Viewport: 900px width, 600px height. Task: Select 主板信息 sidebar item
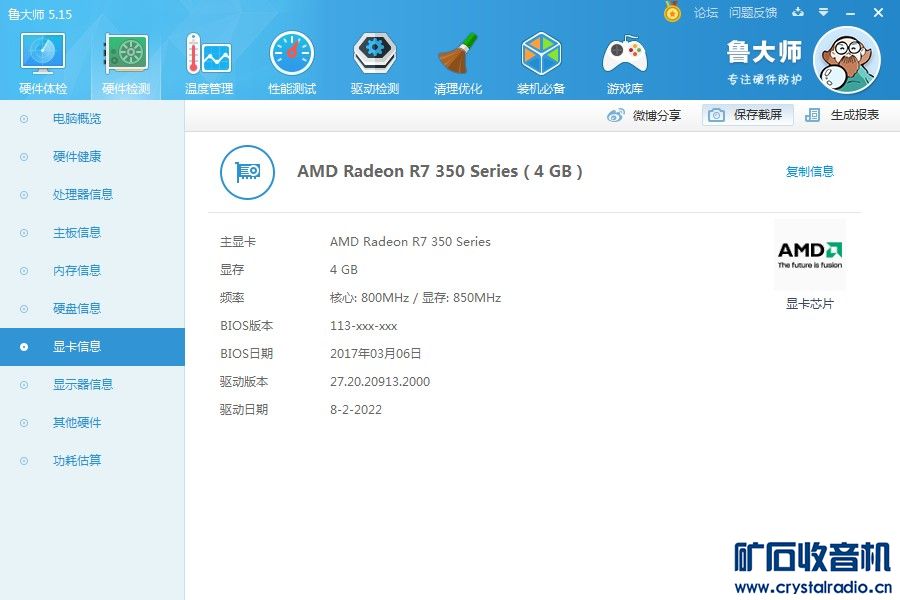coord(92,233)
